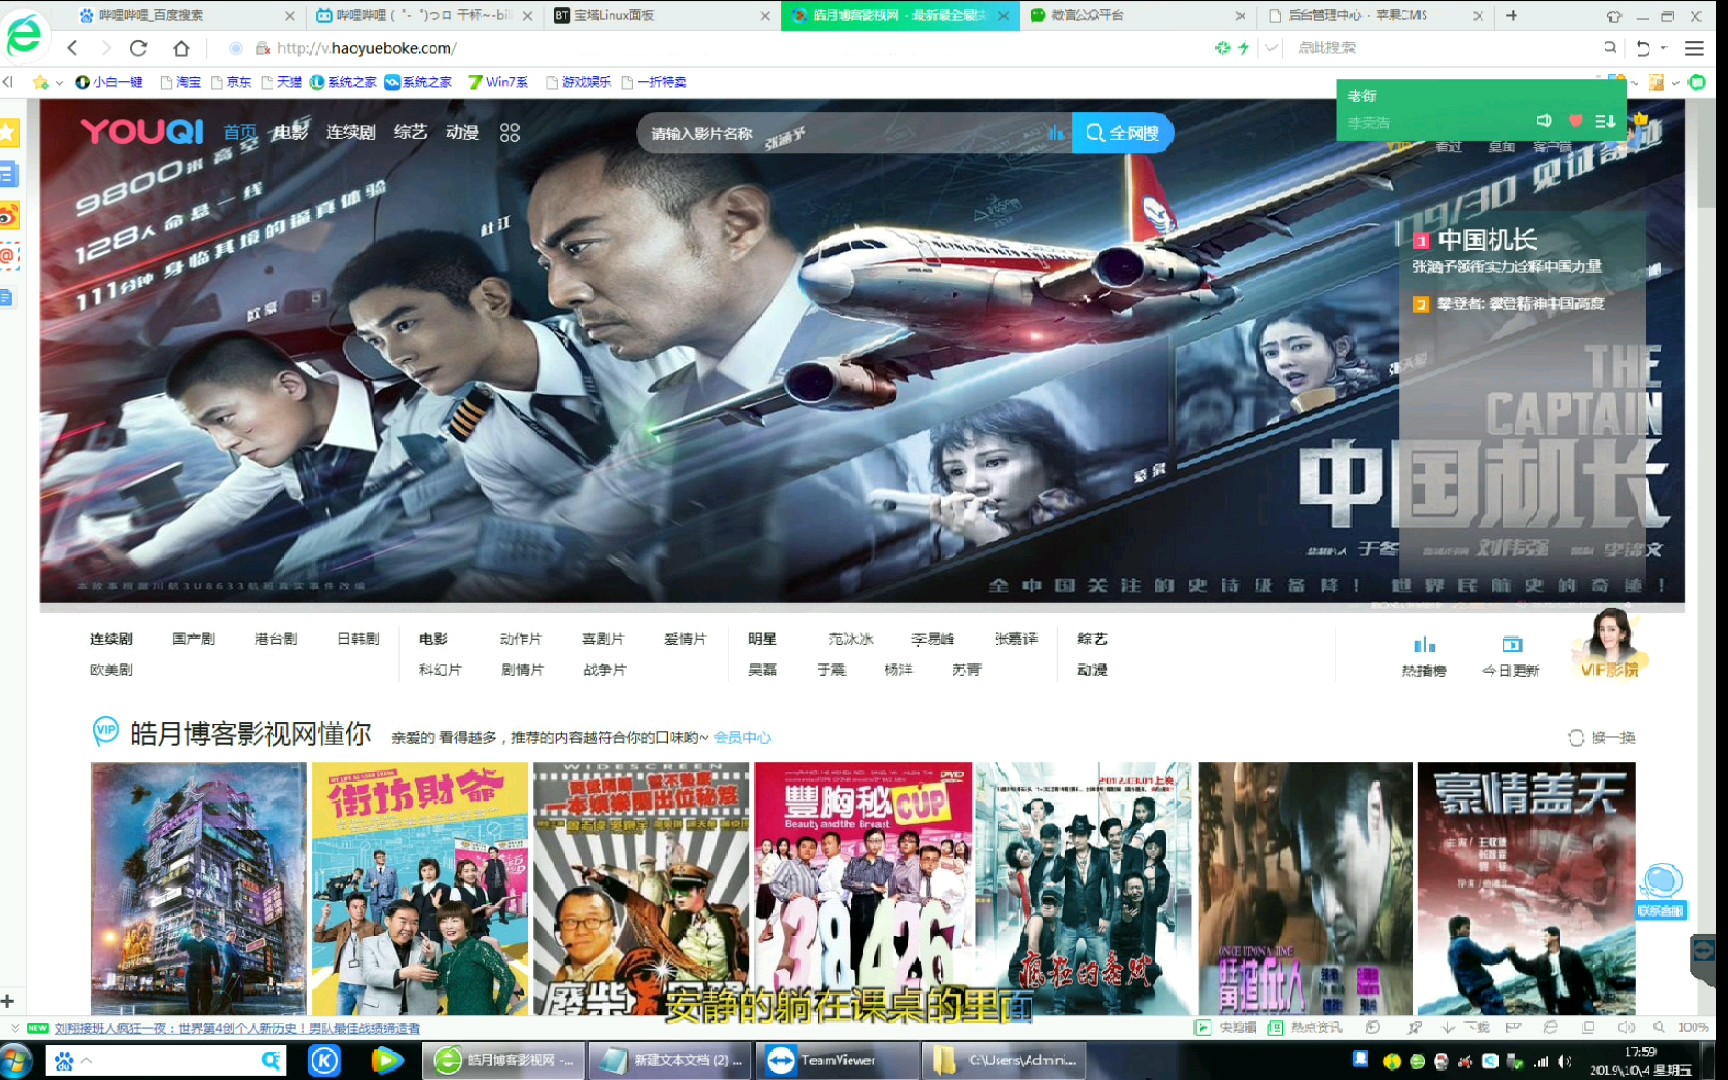Image resolution: width=1728 pixels, height=1080 pixels.
Task: Click the browser search magnifier icon
Action: (x=1609, y=47)
